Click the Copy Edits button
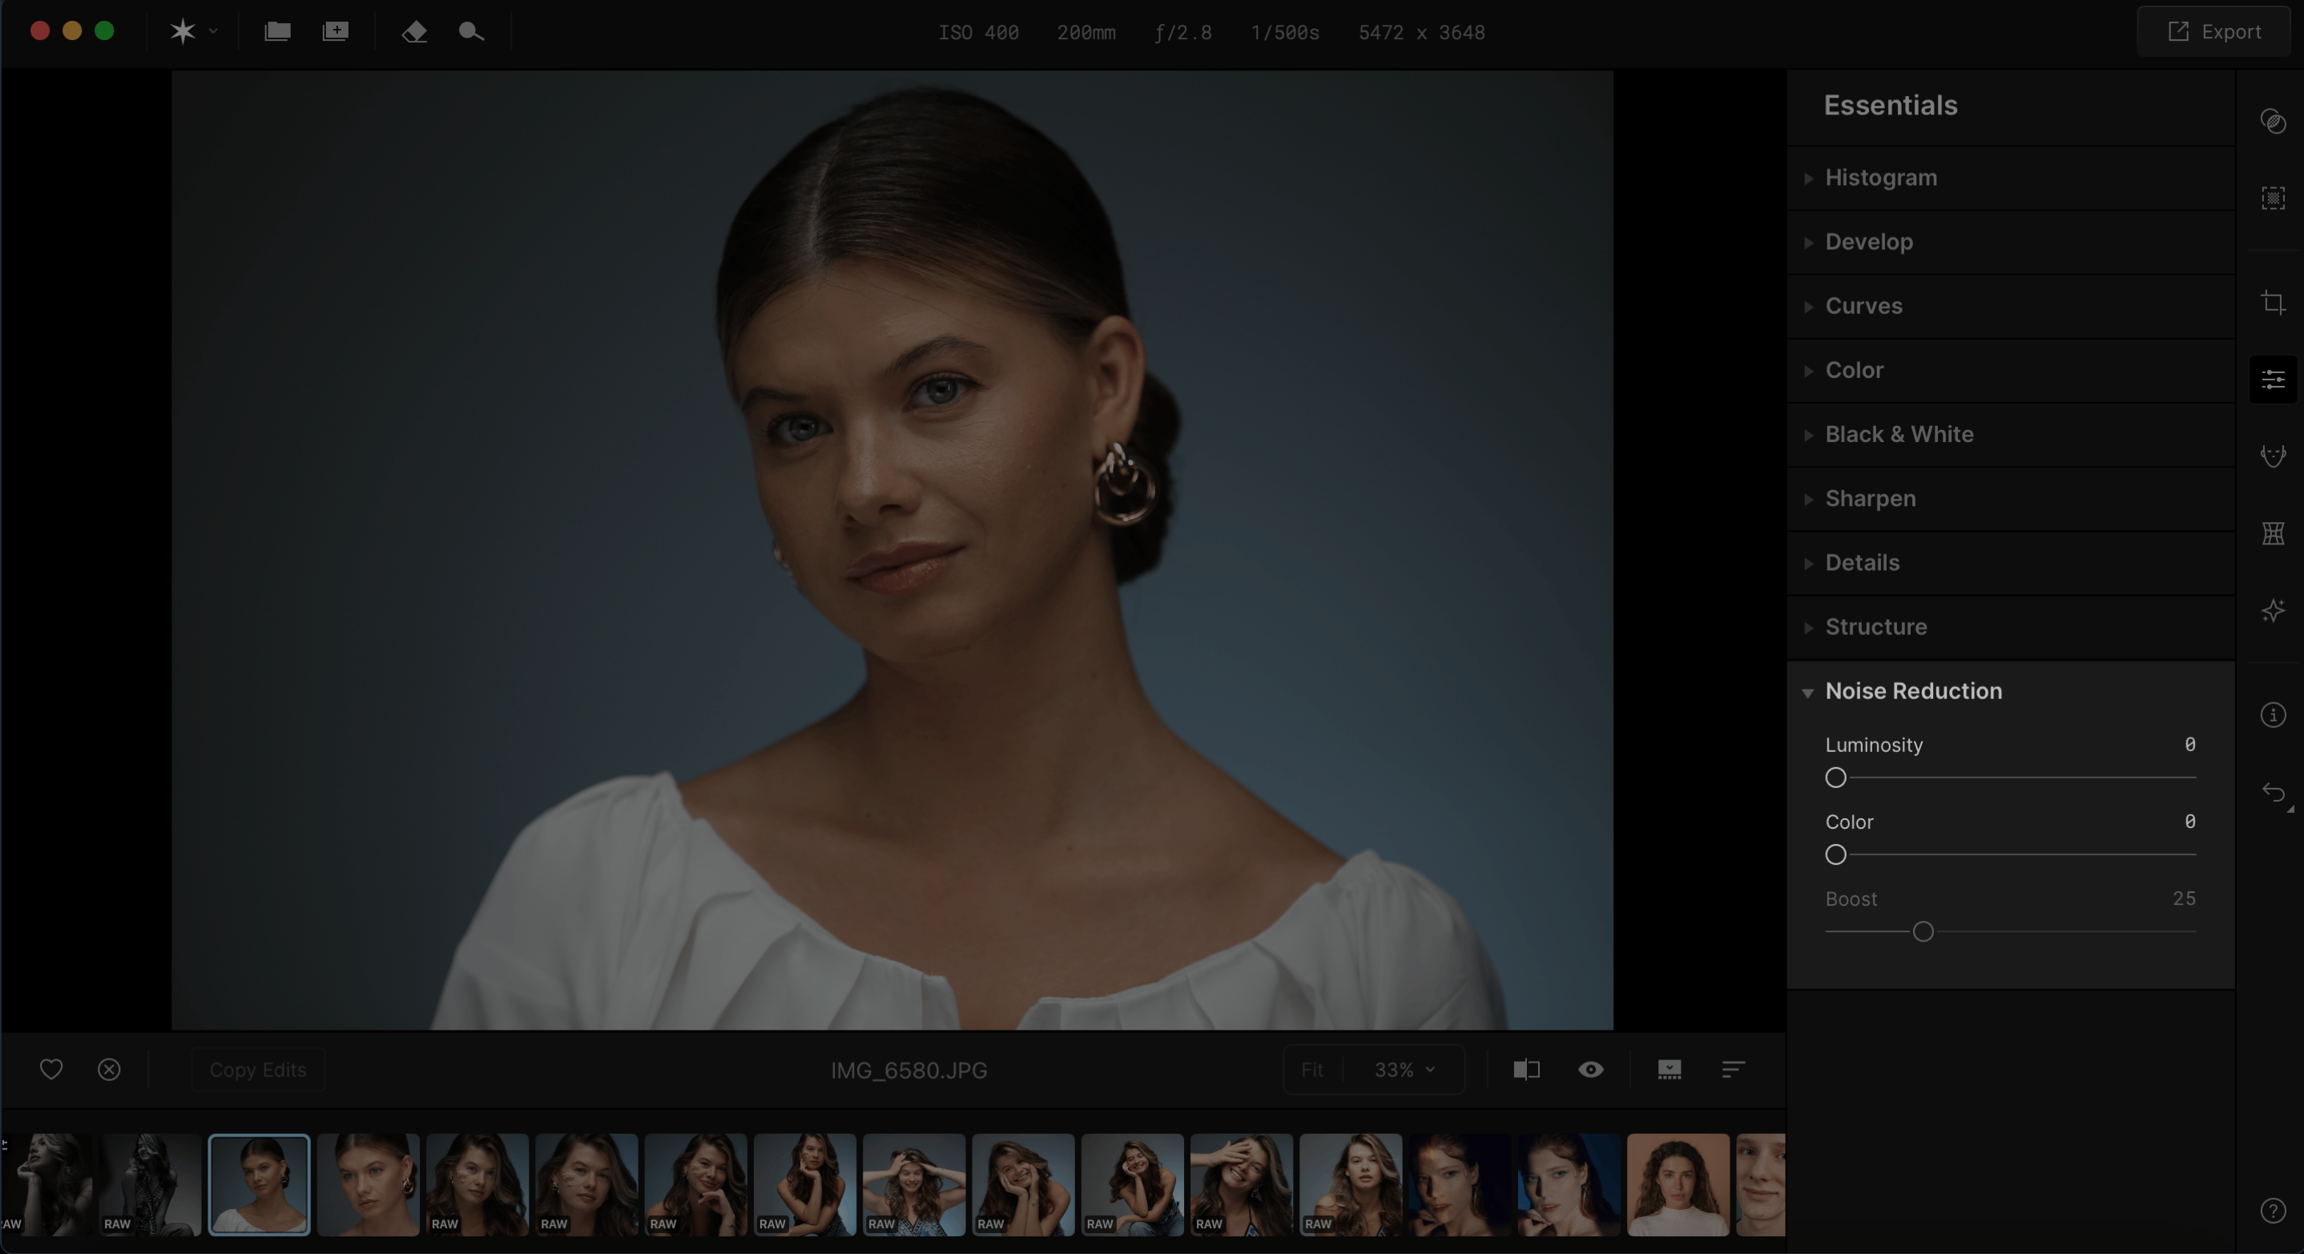Screen dimensions: 2304x1254 [257, 1069]
